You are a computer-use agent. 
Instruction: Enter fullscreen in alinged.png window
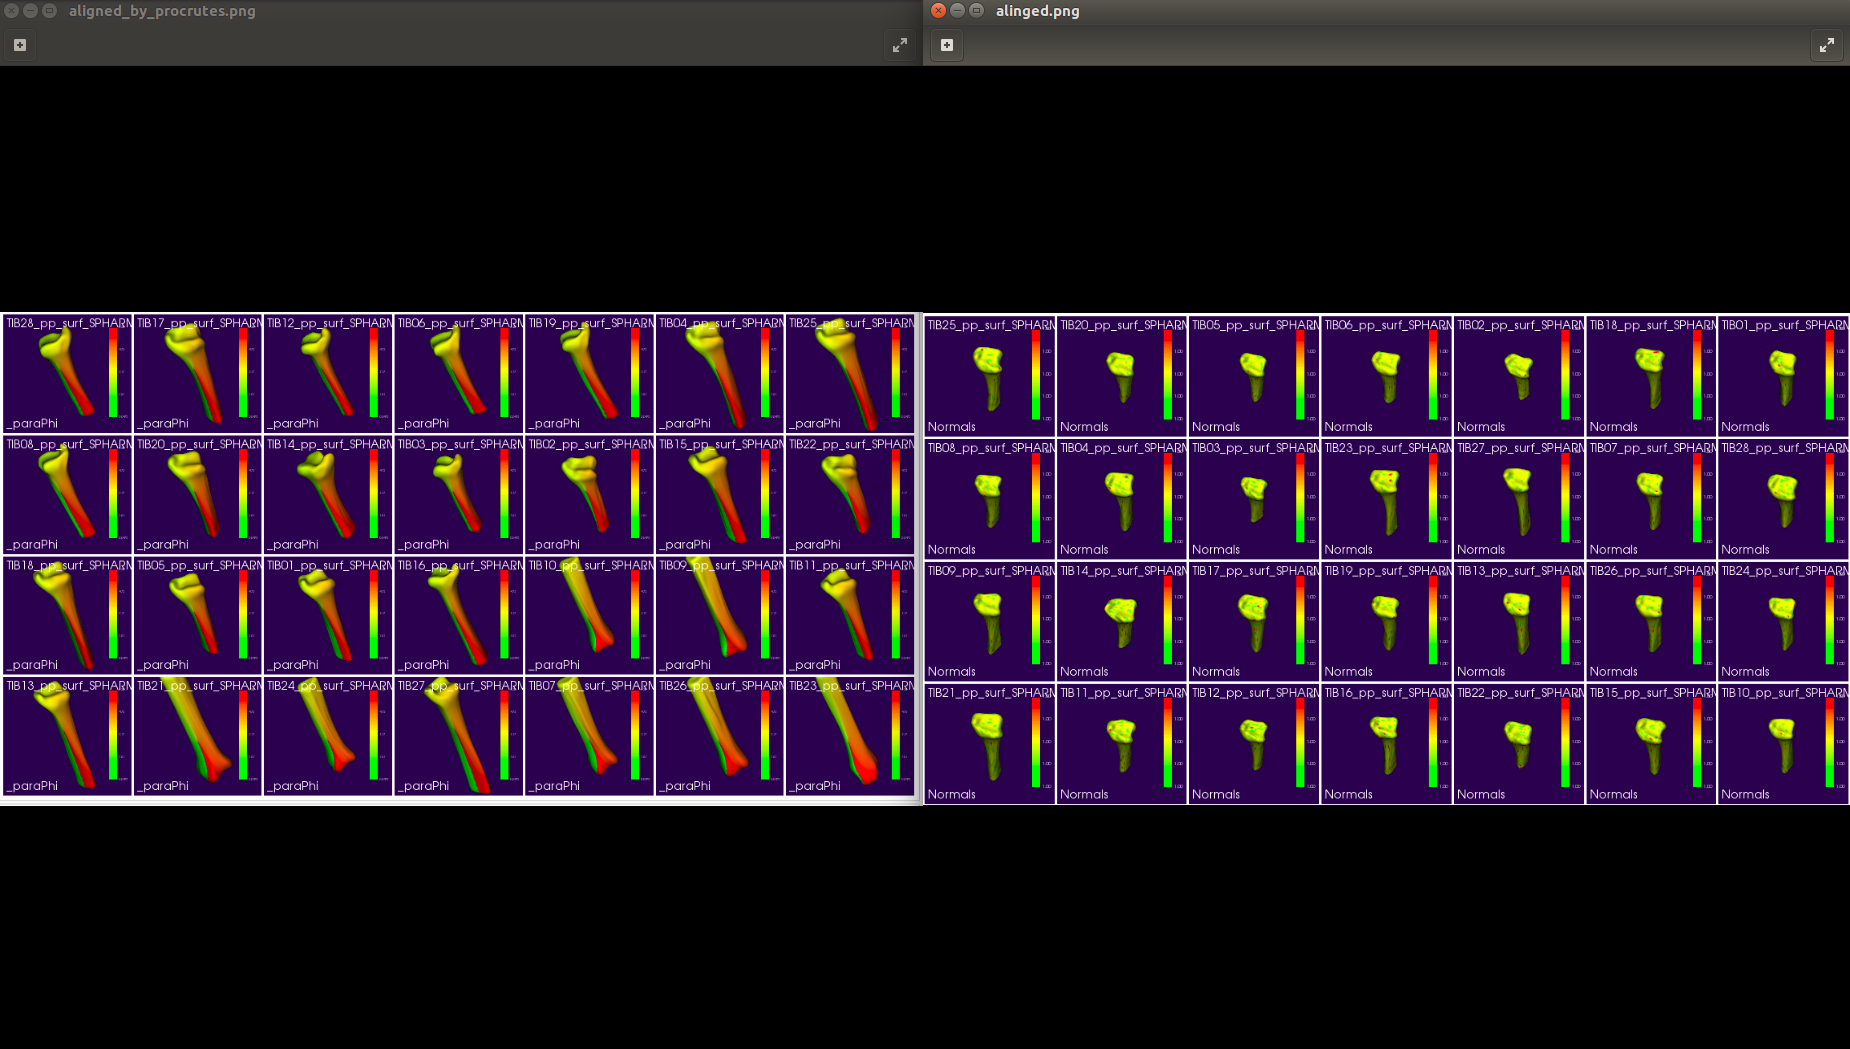pos(1827,45)
